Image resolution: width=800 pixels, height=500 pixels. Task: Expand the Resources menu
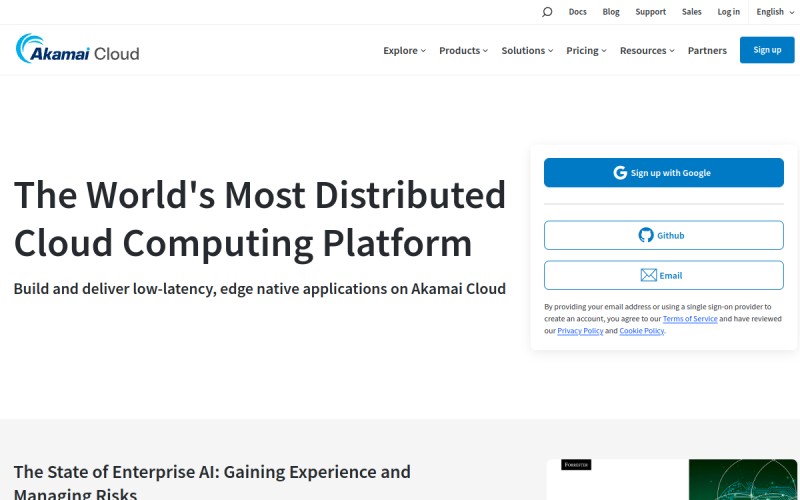click(647, 51)
